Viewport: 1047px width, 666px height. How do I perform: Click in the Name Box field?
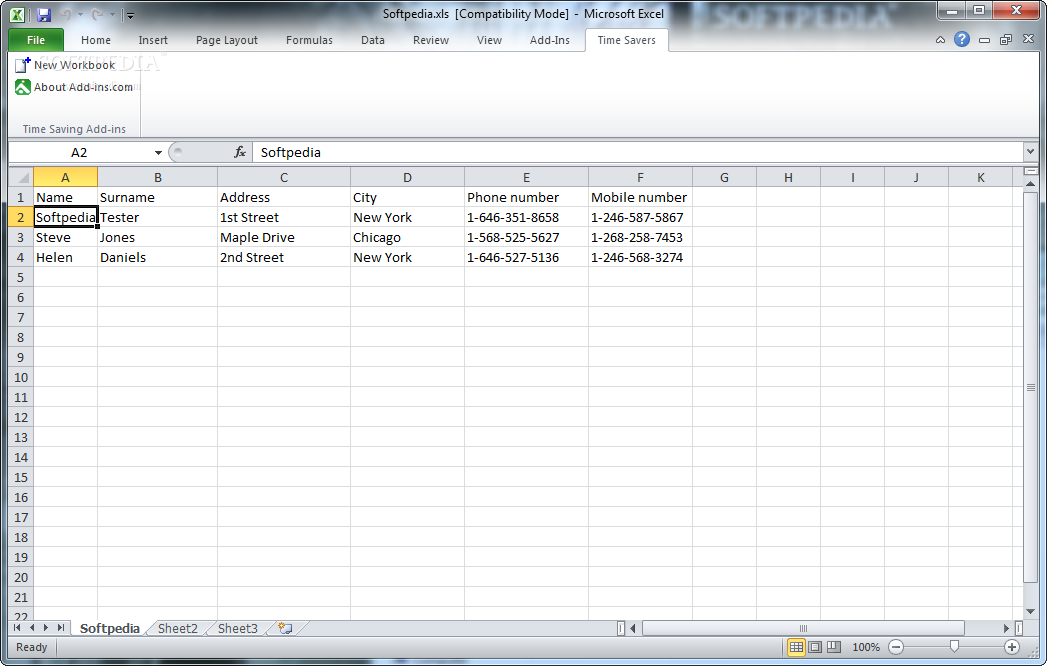[80, 152]
